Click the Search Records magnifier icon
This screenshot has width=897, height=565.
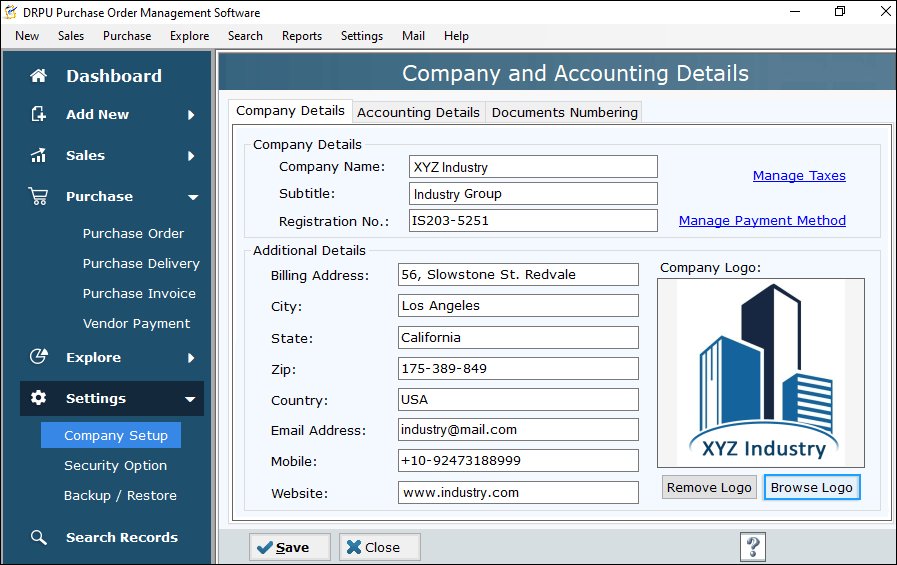tap(38, 537)
